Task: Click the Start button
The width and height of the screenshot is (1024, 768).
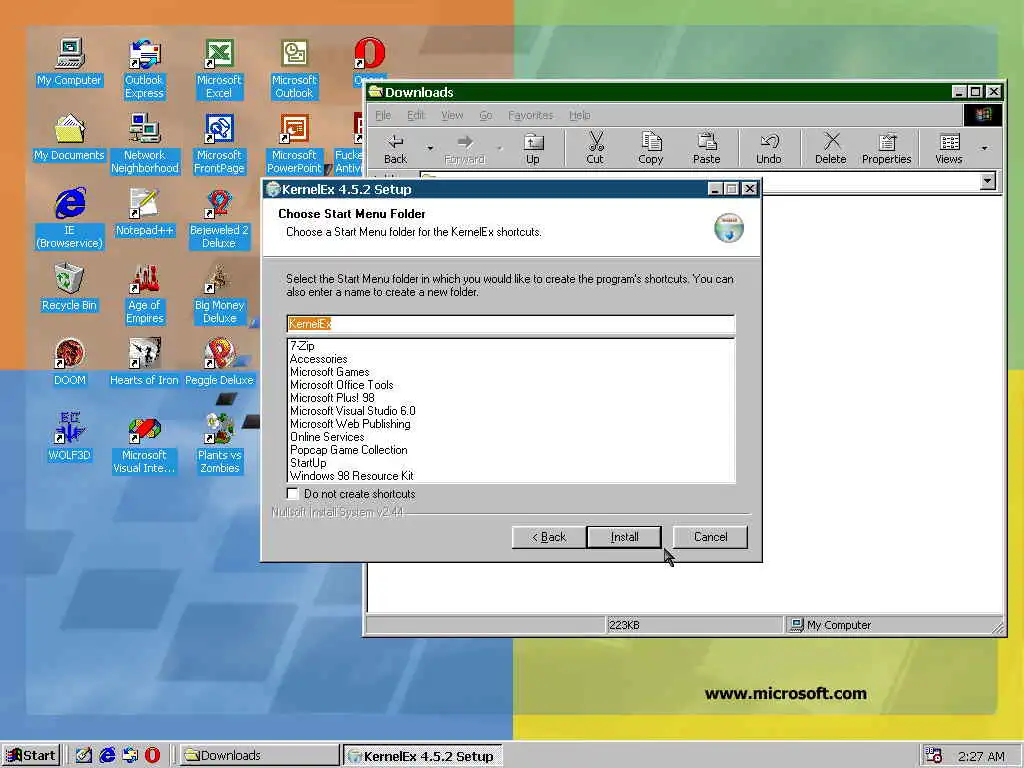Action: pos(31,756)
